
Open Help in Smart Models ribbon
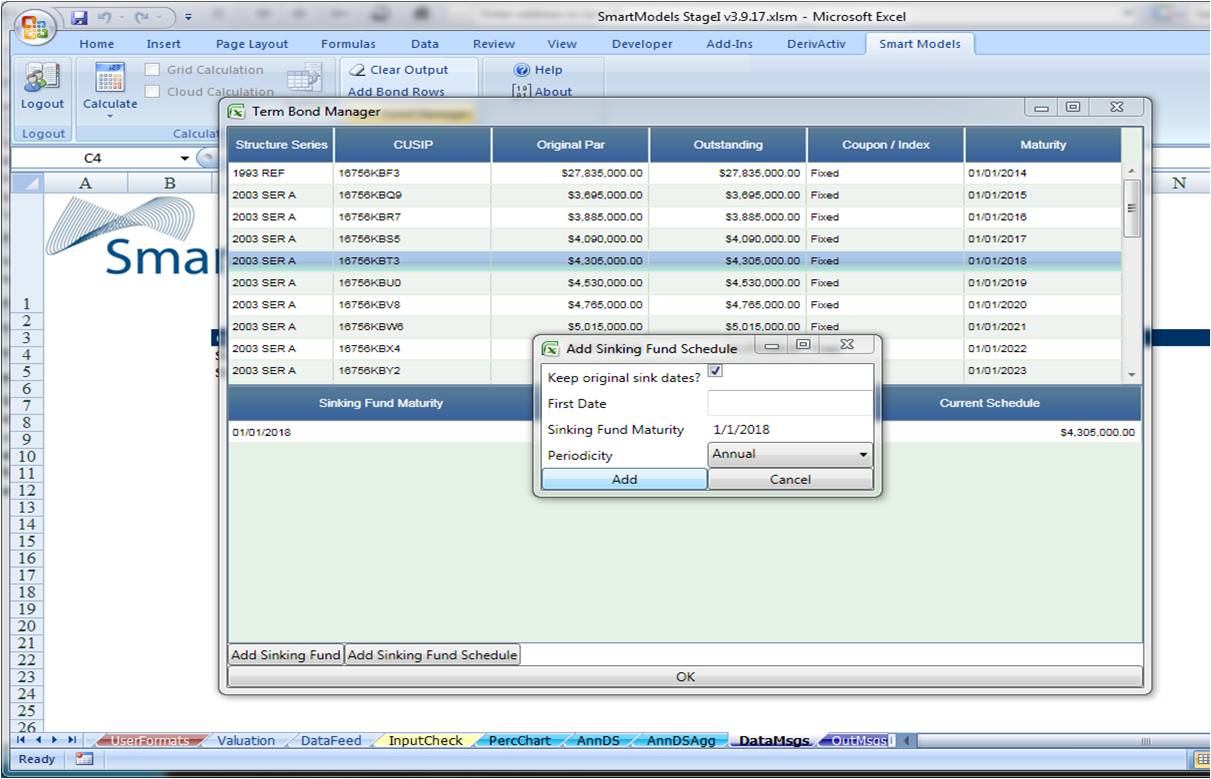[538, 70]
